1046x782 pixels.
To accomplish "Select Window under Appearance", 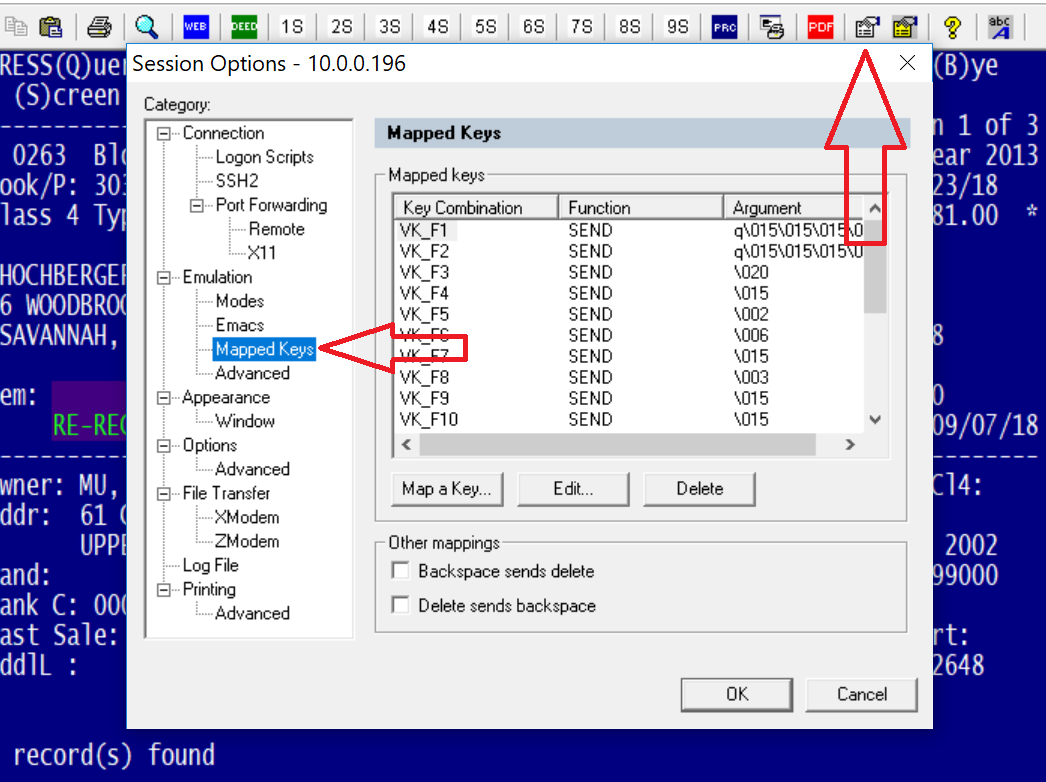I will [x=245, y=421].
